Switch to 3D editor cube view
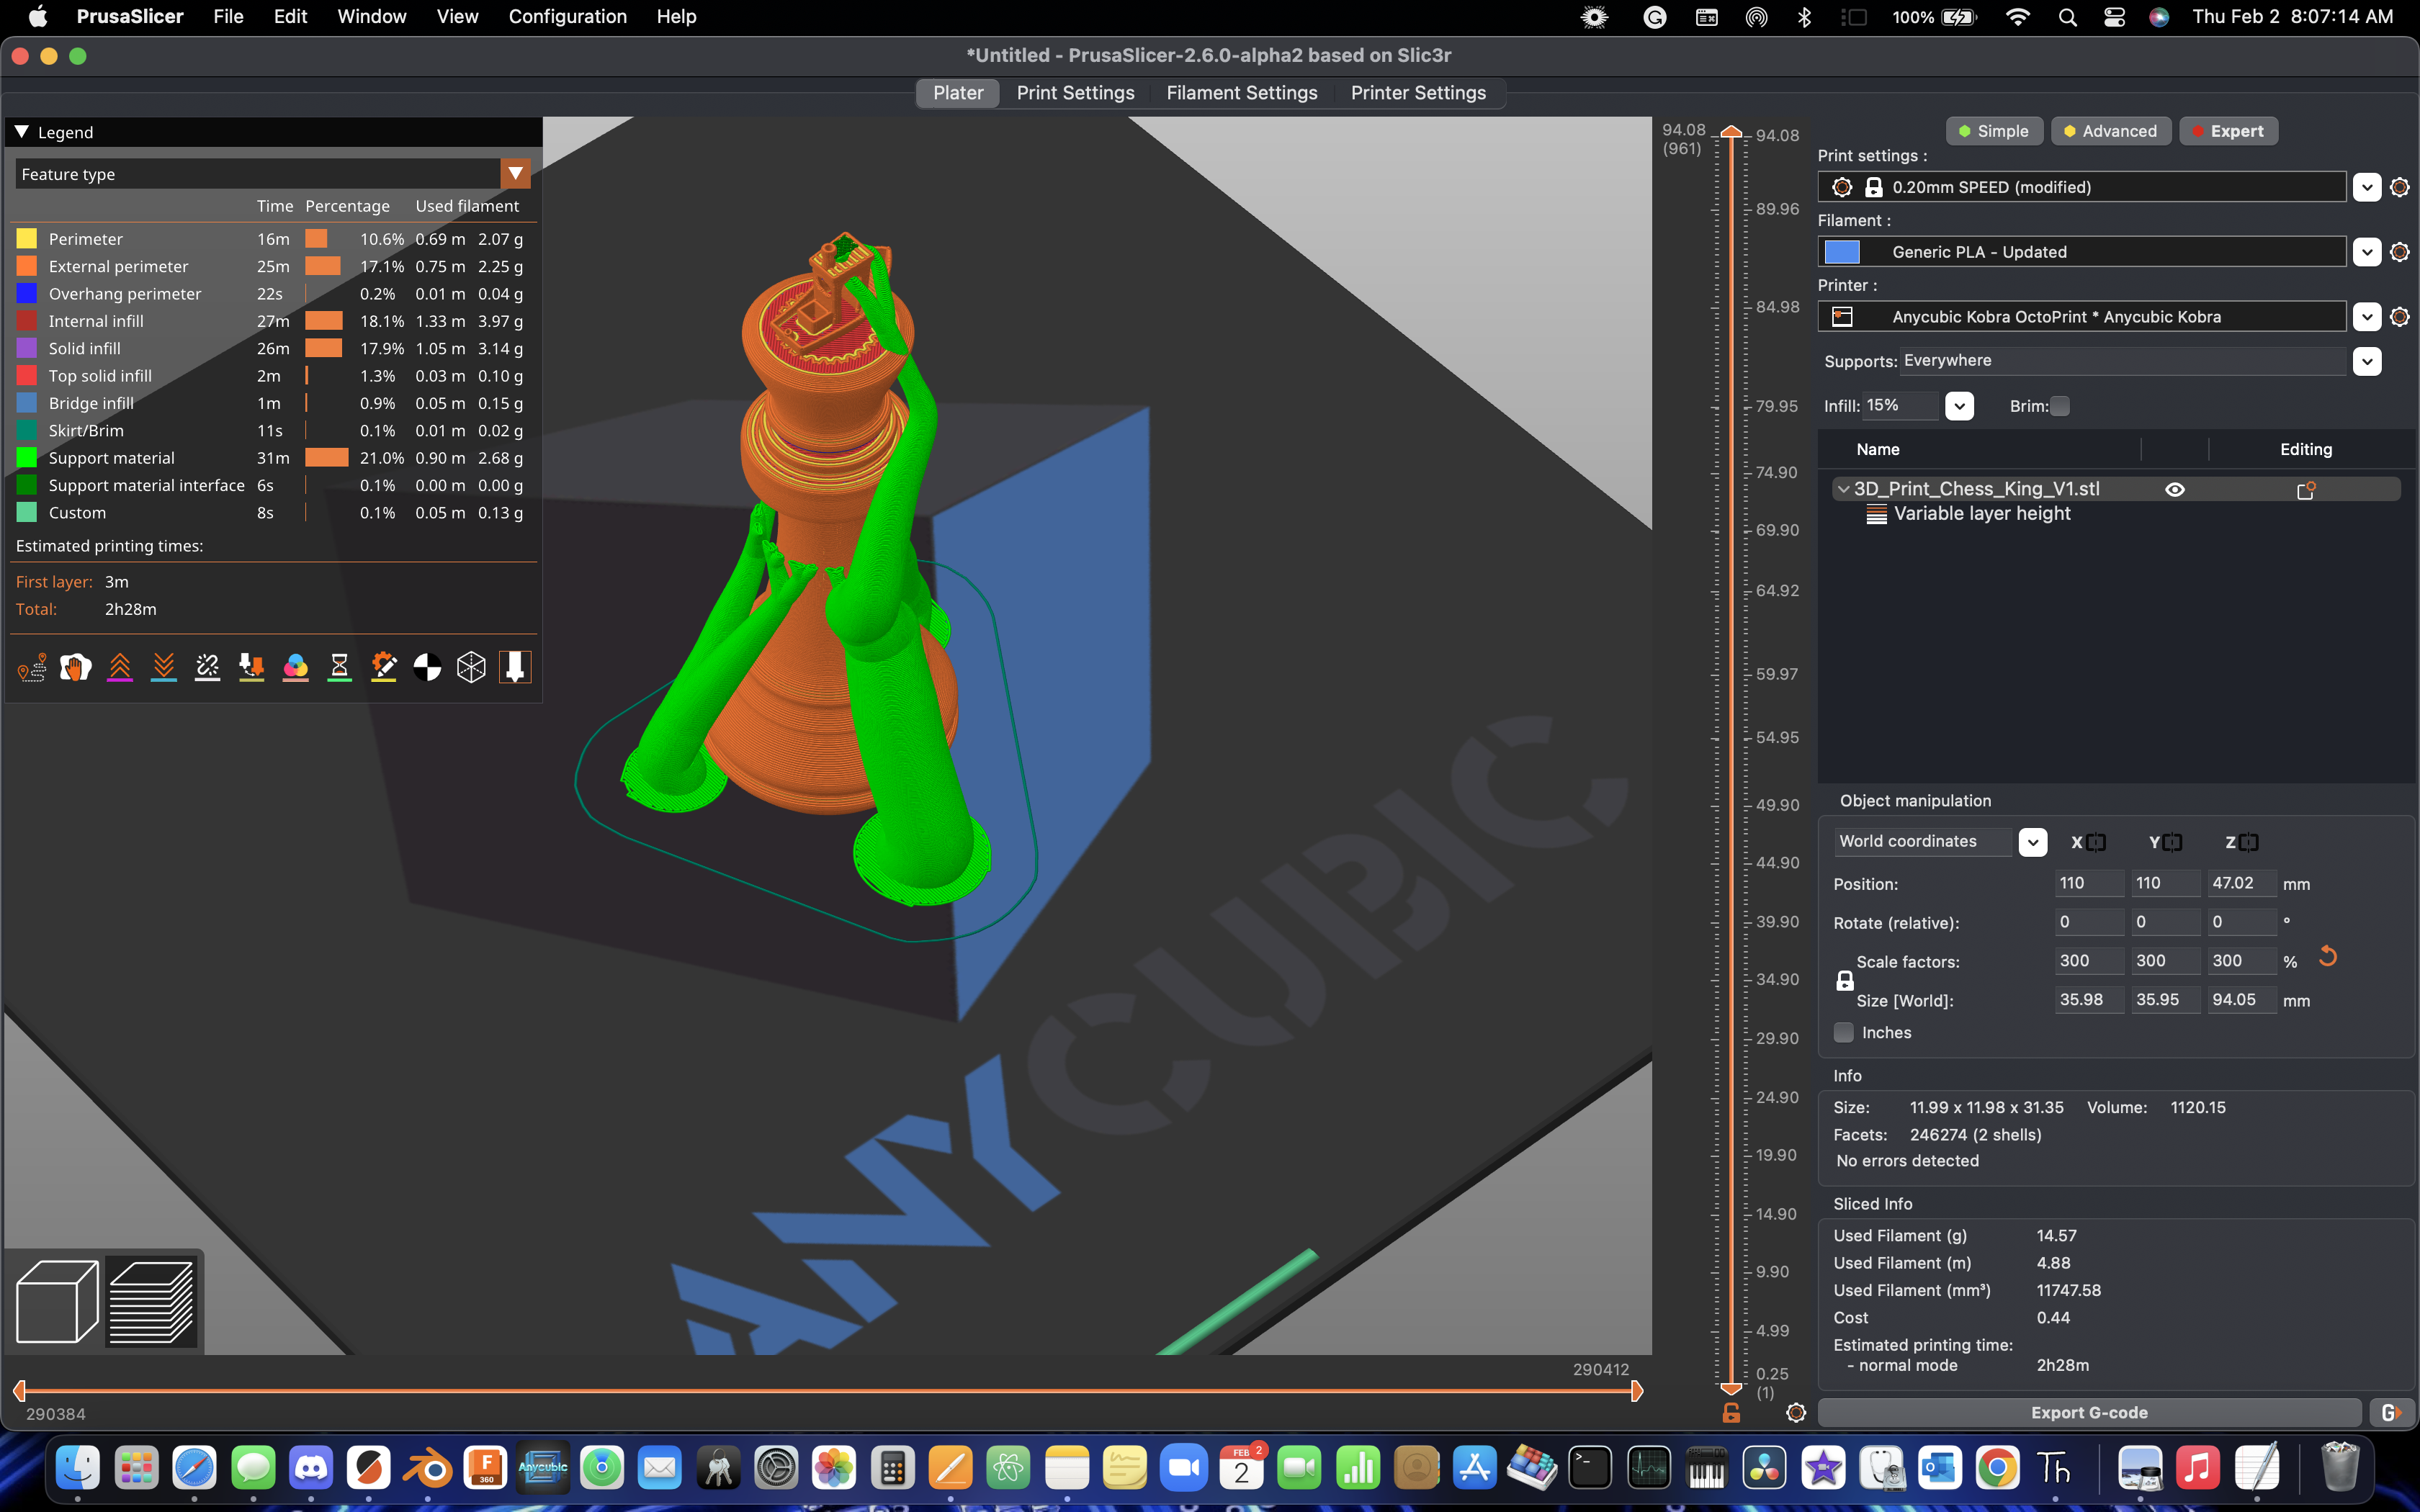Screen dimensions: 2420x1512 click(58, 1301)
